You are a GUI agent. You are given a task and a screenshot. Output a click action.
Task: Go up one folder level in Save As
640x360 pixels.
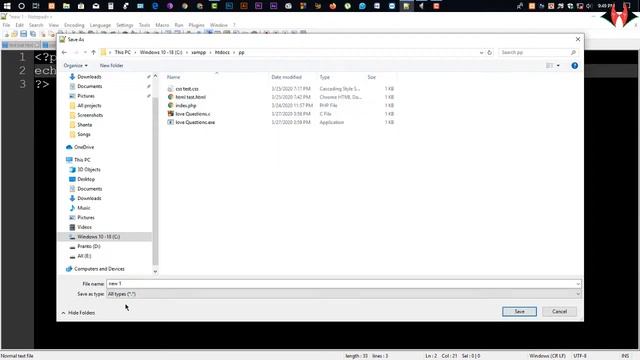93,52
